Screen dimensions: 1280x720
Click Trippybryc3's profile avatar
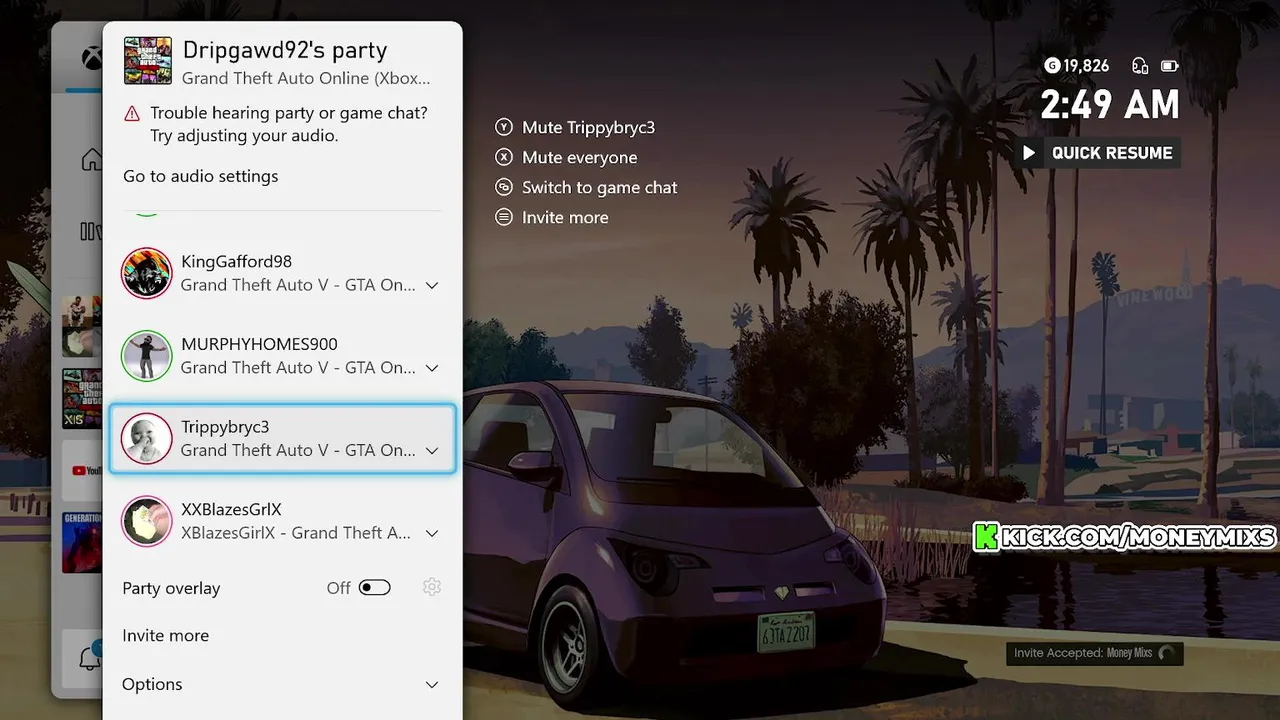pos(146,438)
